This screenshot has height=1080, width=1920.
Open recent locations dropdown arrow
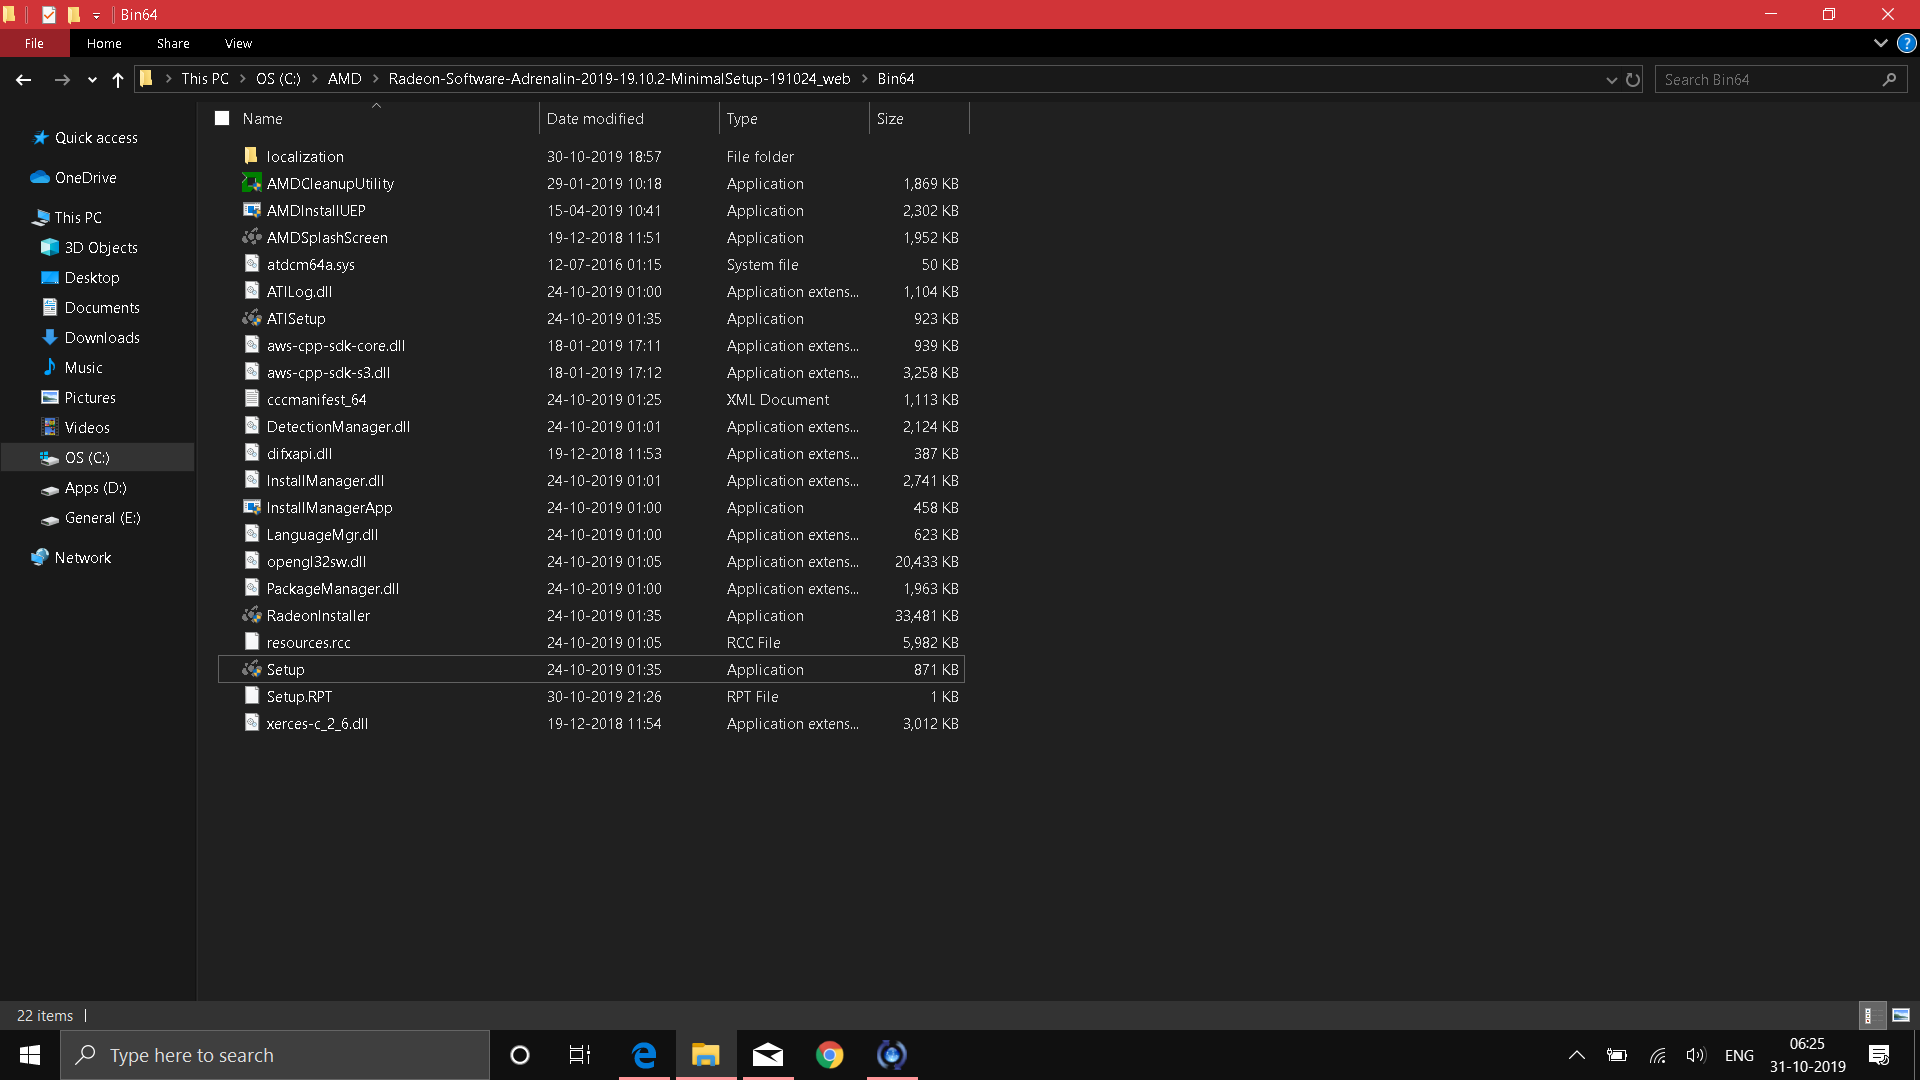(x=92, y=80)
